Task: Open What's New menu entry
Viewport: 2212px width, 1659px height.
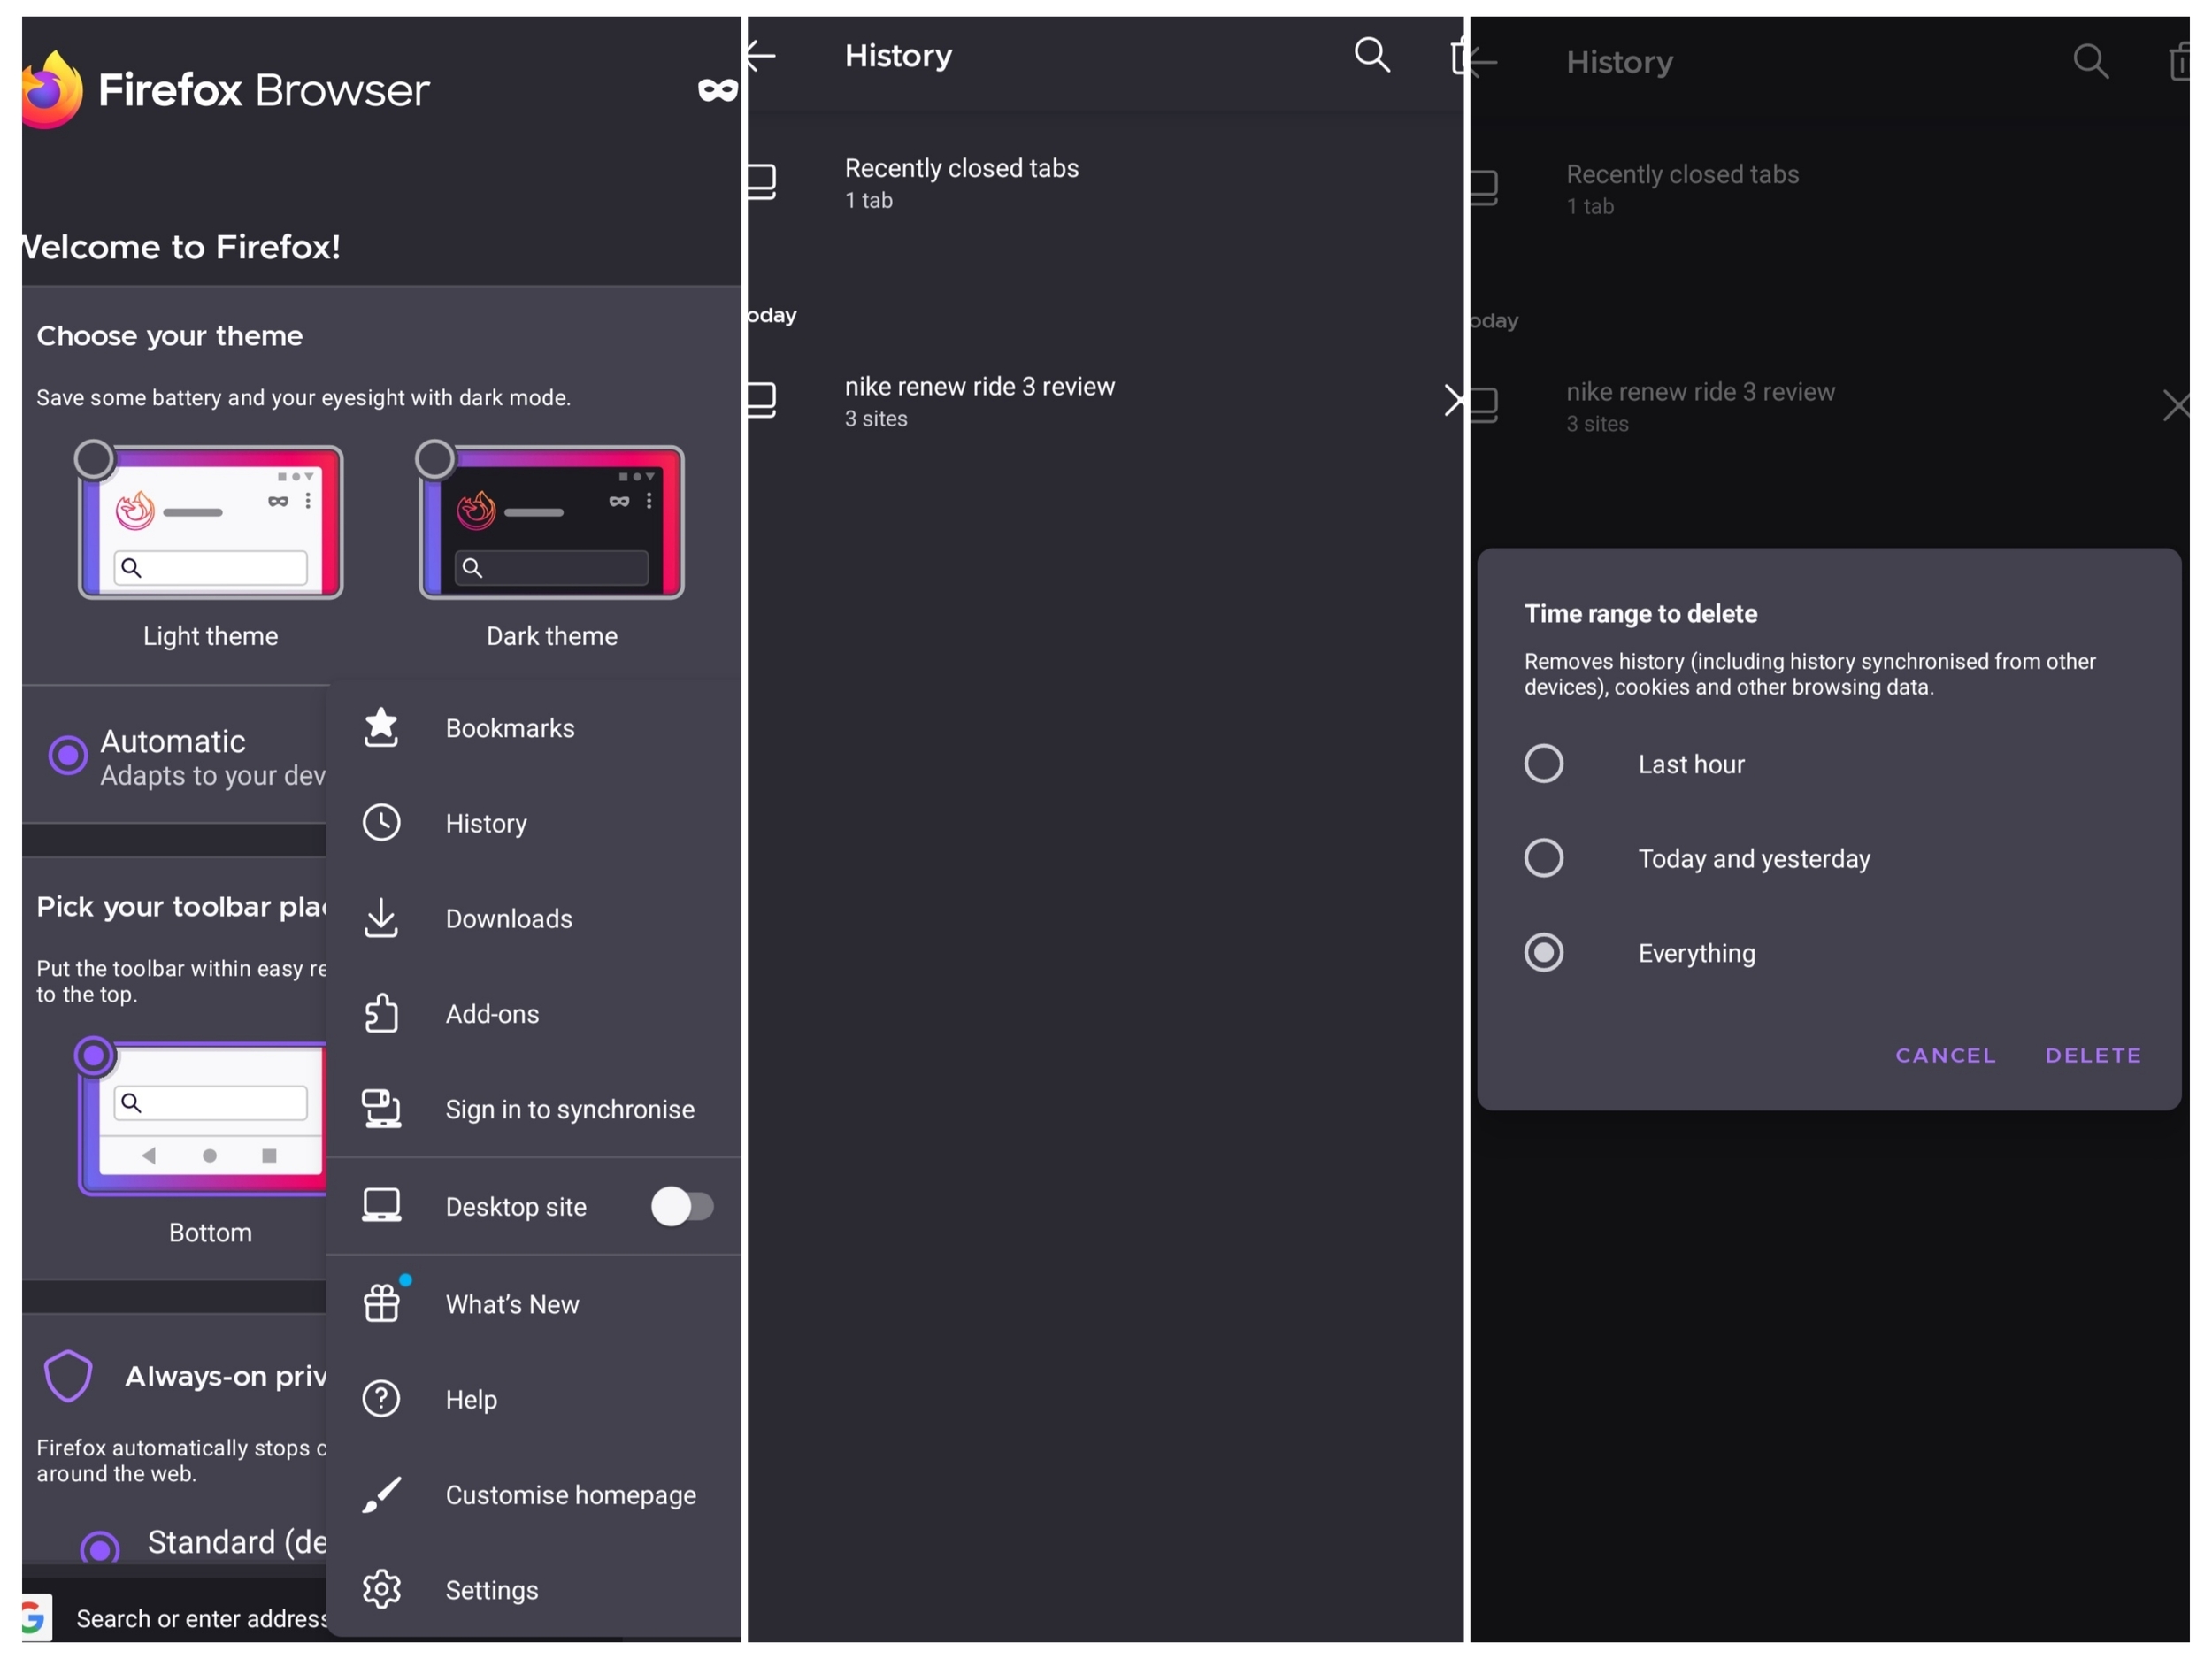Action: pyautogui.click(x=534, y=1303)
